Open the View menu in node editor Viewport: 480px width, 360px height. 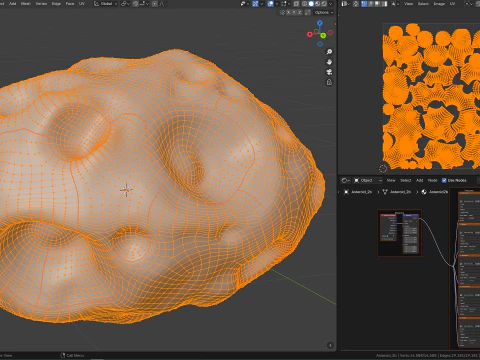(391, 180)
